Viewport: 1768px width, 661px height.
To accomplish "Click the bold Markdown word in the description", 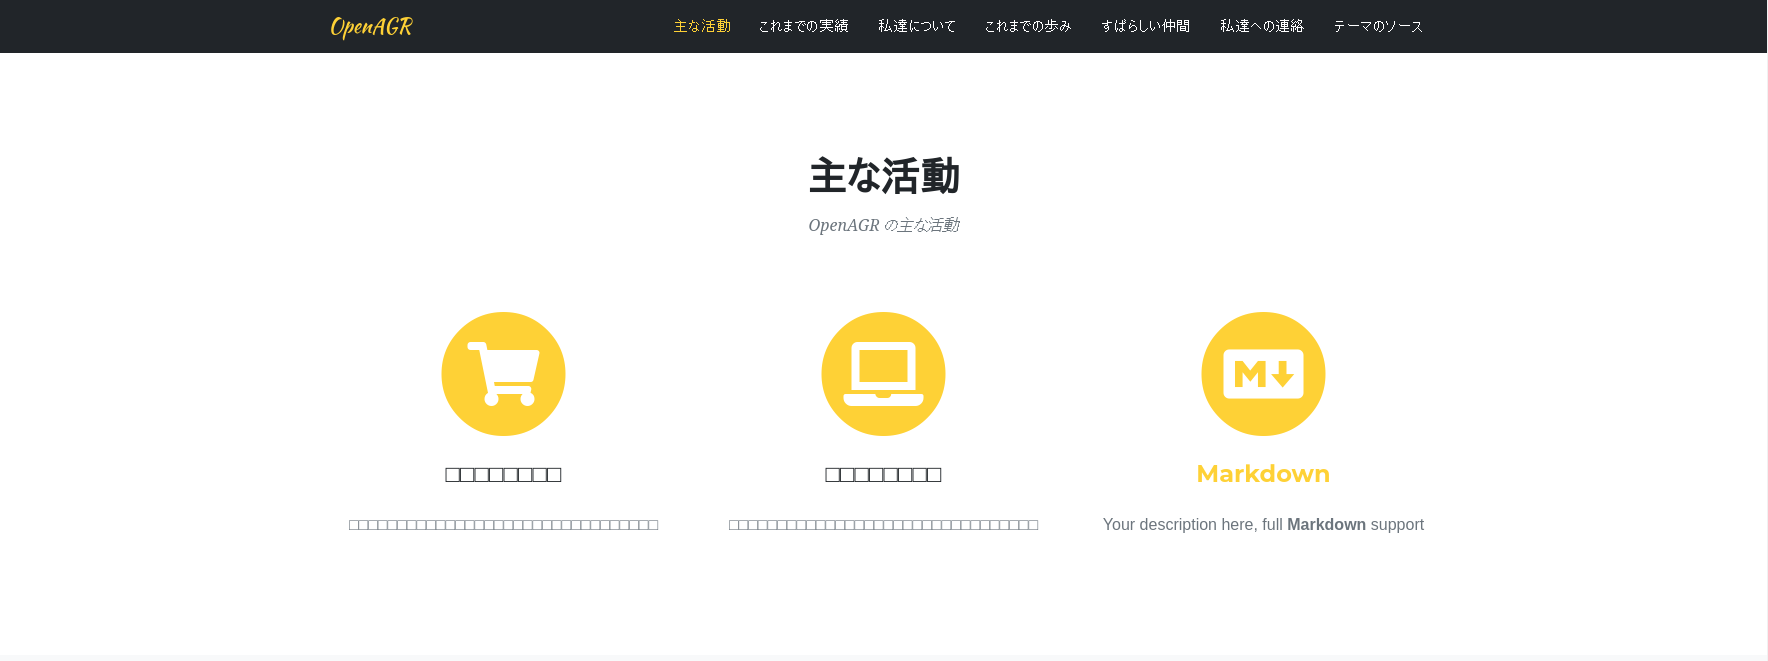I will 1326,525.
